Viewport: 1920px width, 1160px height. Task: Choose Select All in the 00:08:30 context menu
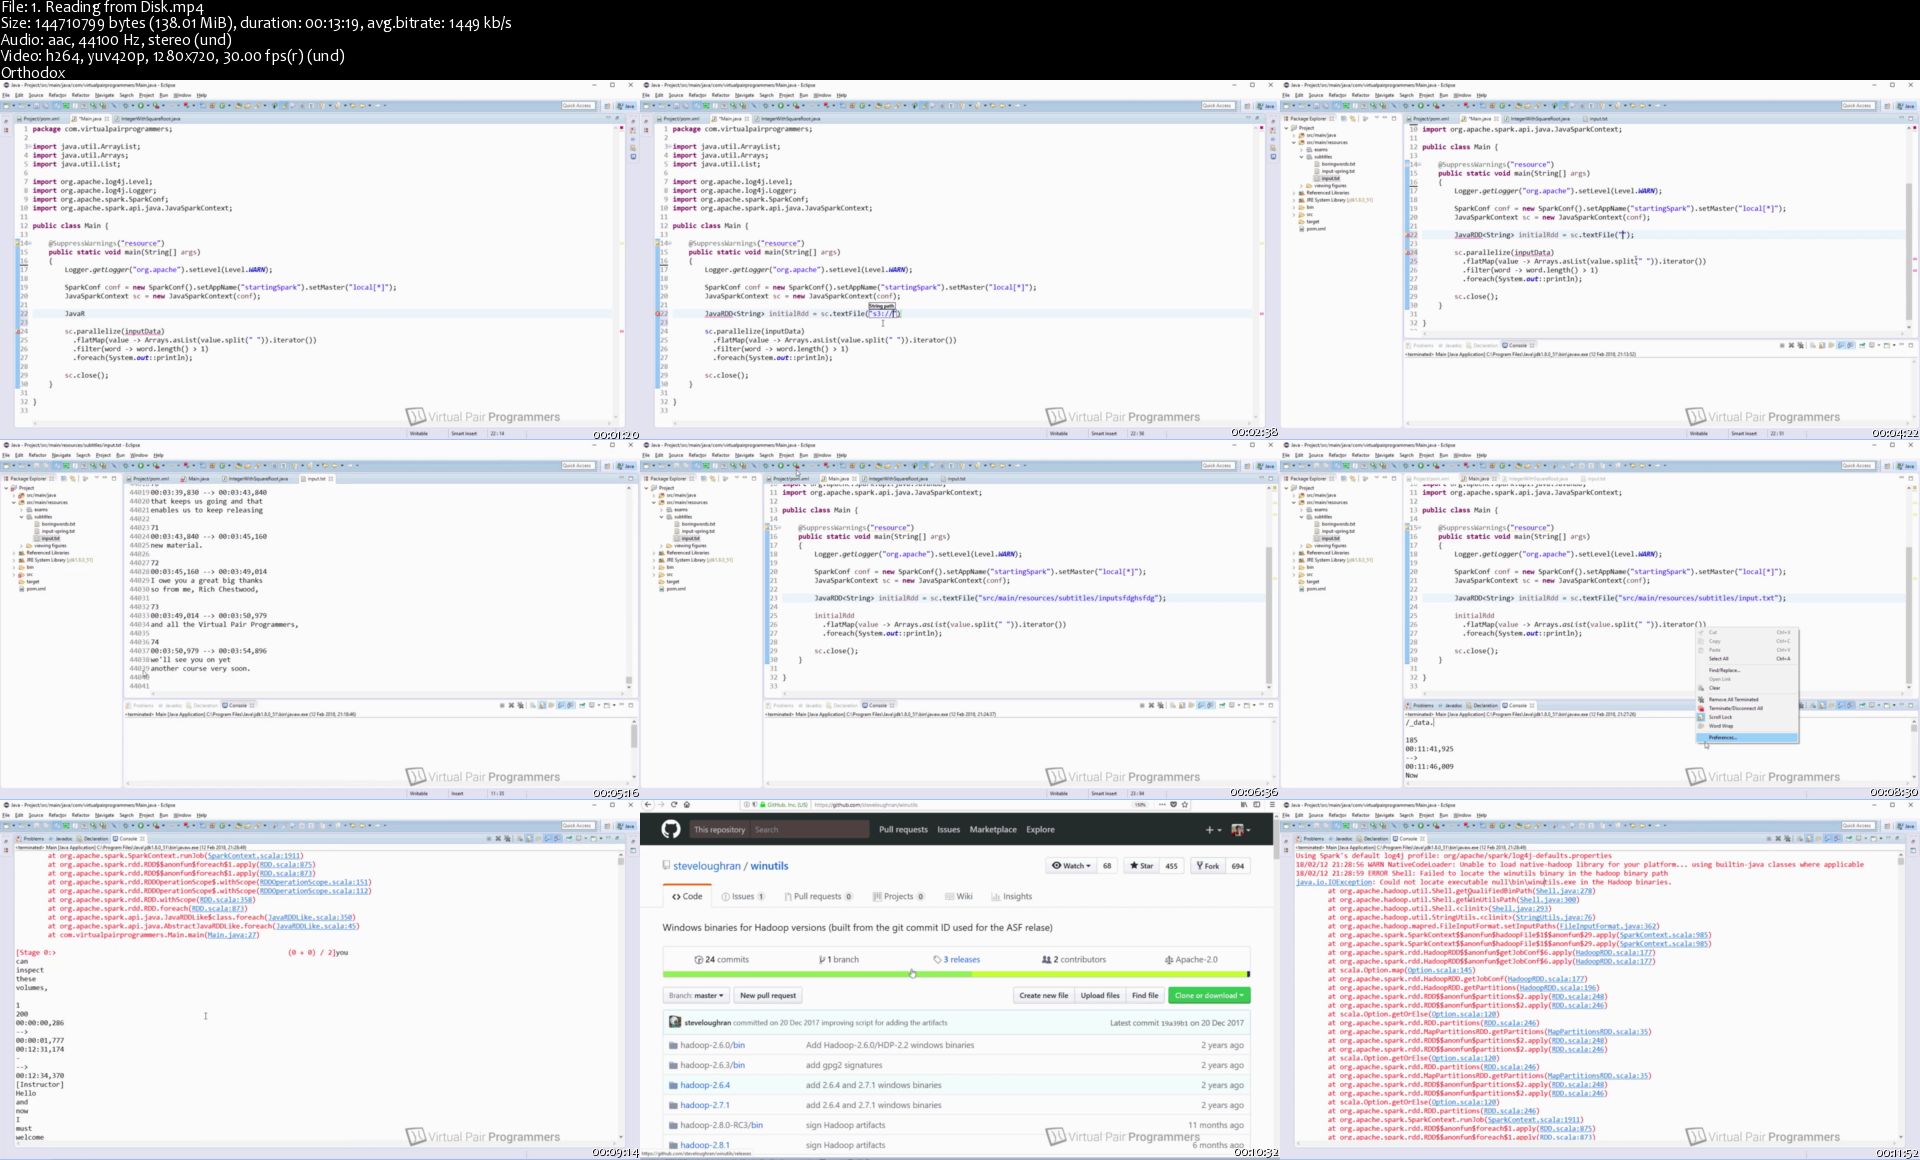[x=1746, y=659]
